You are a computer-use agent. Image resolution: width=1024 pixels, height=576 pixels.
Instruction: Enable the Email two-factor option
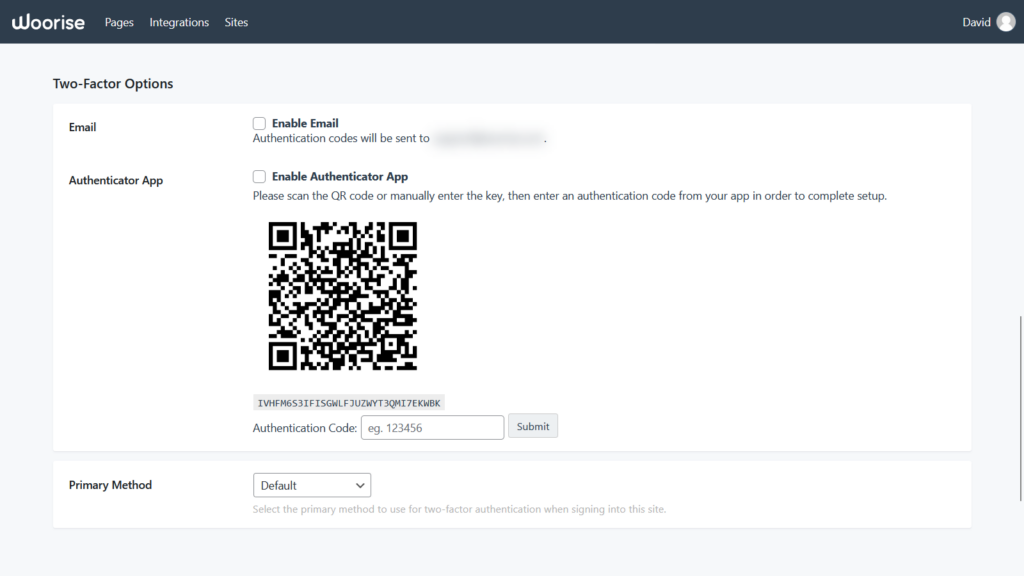259,123
